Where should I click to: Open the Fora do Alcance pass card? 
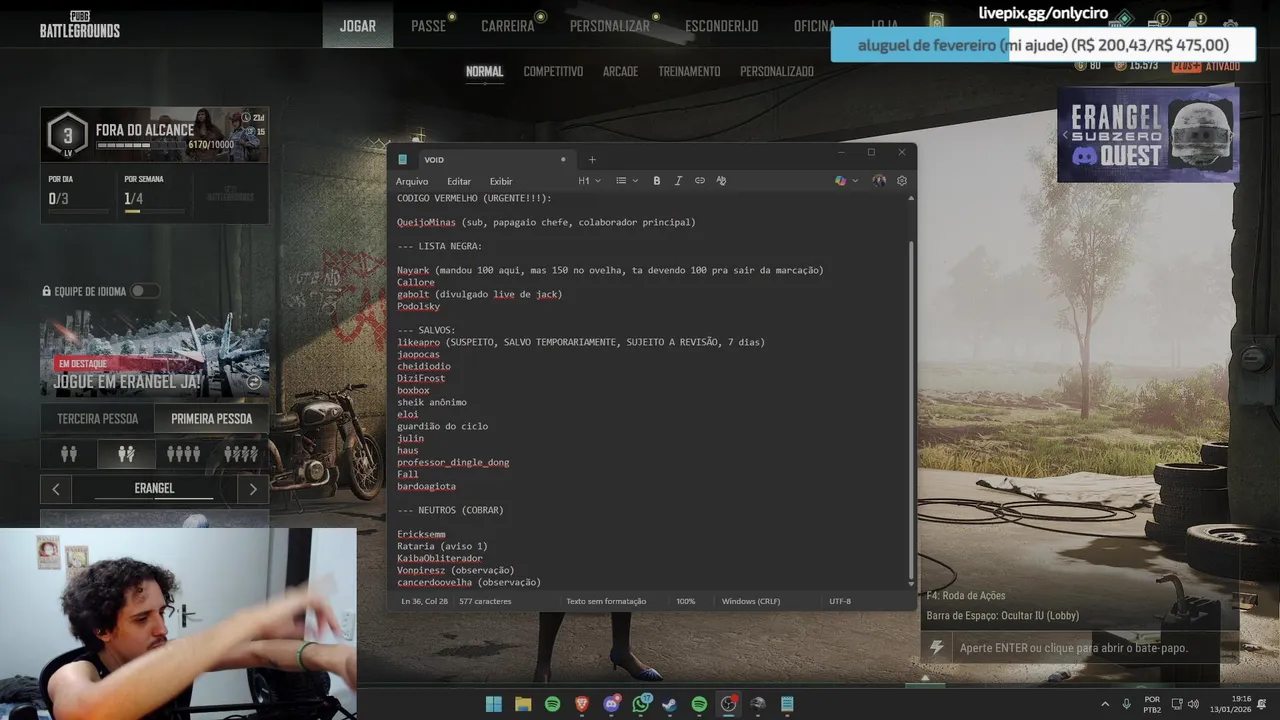tap(155, 134)
